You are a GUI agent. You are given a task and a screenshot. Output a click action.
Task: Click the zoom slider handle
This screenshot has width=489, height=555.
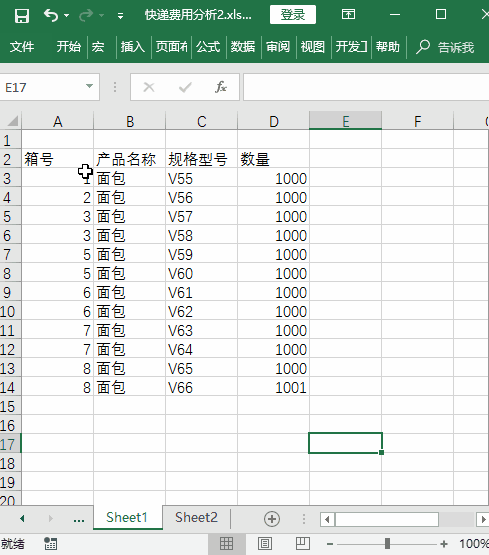click(387, 543)
